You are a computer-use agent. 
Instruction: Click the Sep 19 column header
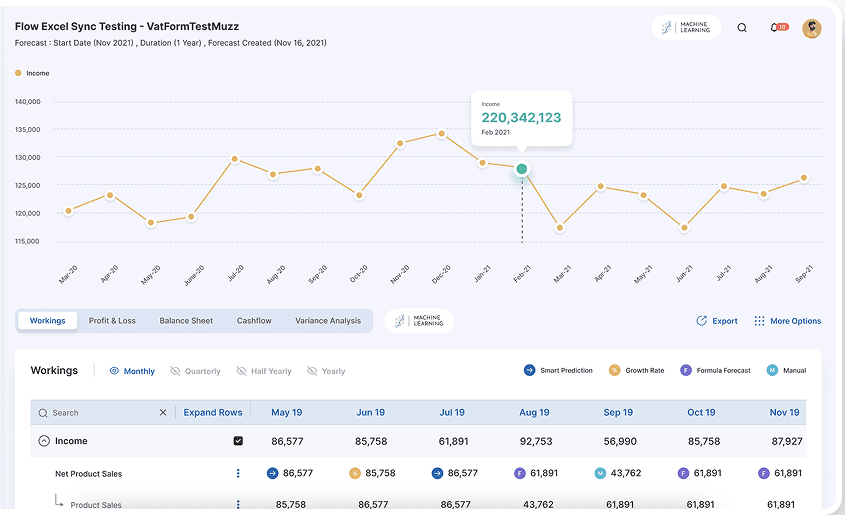pyautogui.click(x=618, y=413)
